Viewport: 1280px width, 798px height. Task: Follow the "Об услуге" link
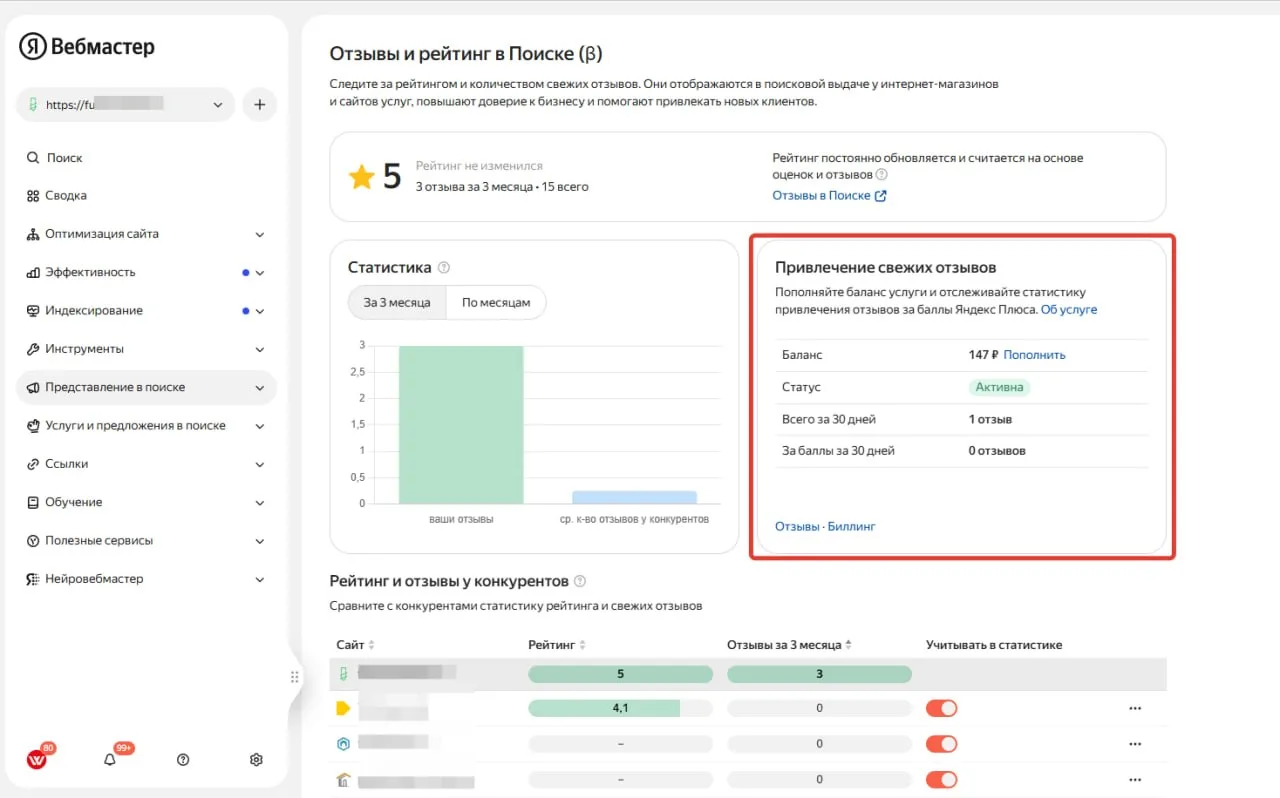click(1069, 310)
